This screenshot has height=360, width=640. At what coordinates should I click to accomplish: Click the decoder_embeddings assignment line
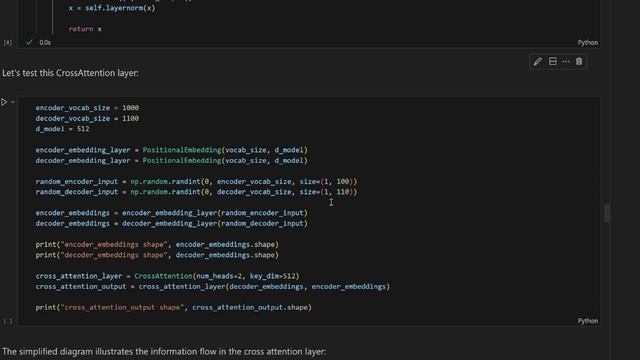tap(171, 224)
